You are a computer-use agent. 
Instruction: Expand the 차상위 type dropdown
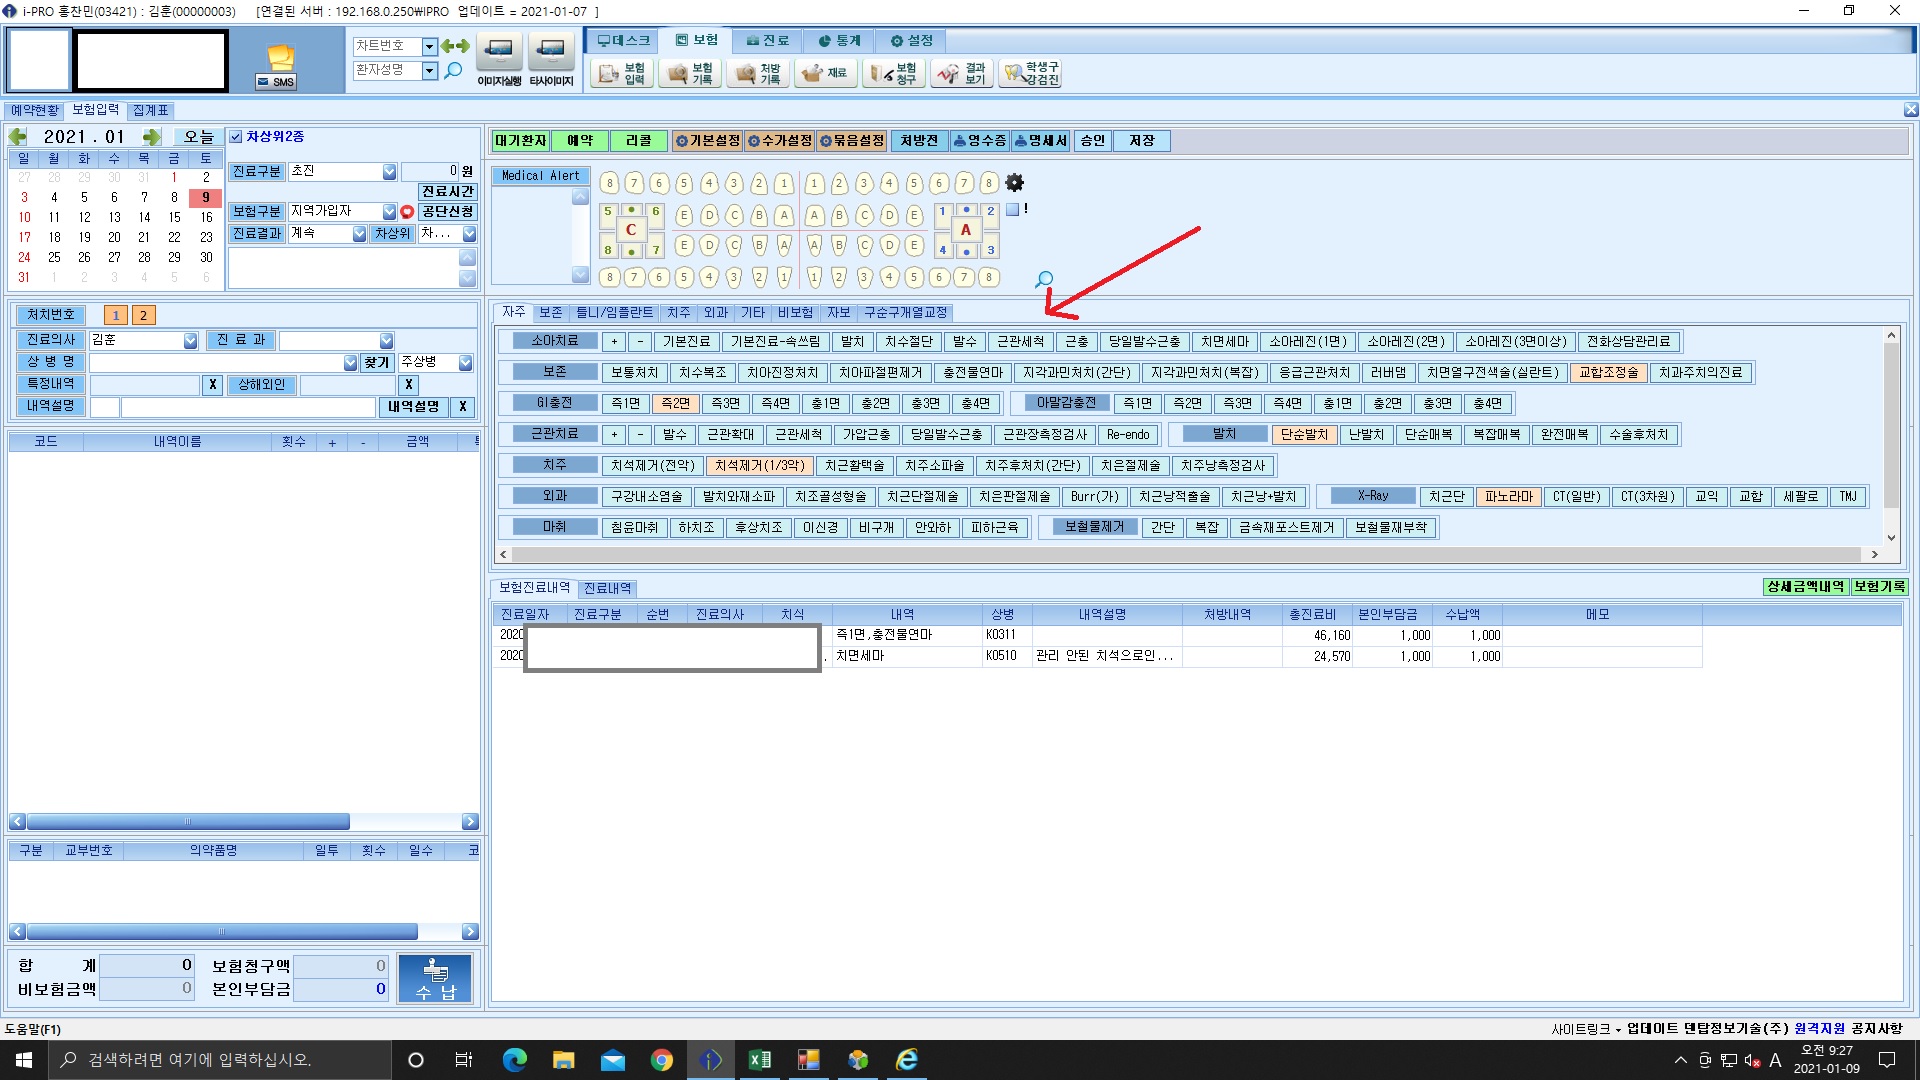pos(469,234)
